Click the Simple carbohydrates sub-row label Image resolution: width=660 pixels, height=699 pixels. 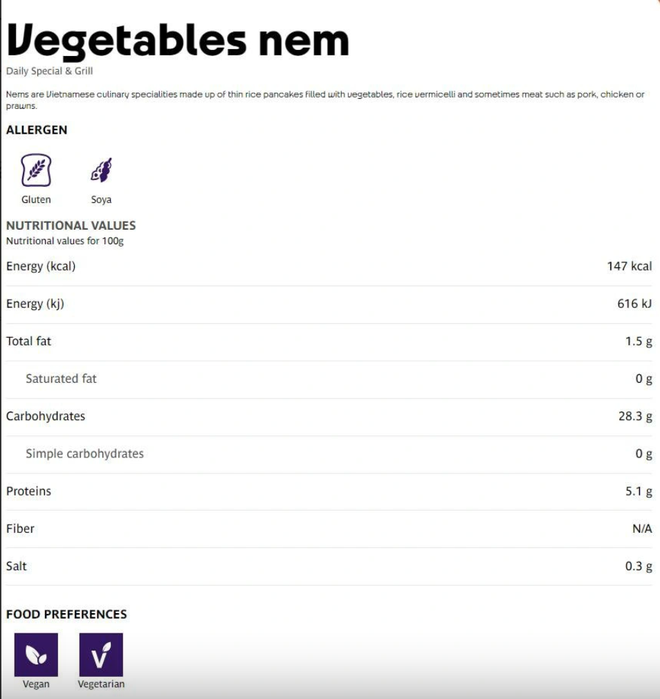85,454
